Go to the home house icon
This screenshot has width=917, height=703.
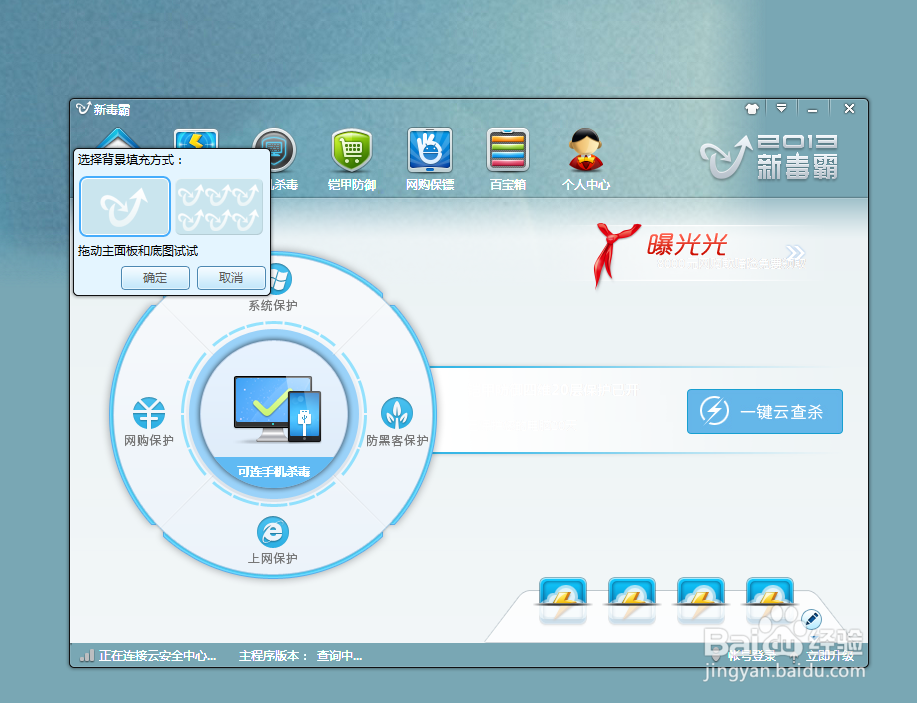click(x=118, y=138)
